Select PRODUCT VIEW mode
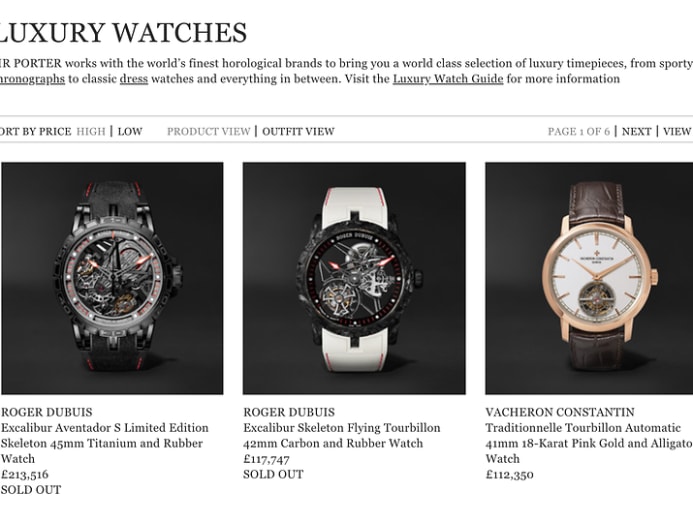Viewport: 693px width, 523px height. (x=209, y=131)
